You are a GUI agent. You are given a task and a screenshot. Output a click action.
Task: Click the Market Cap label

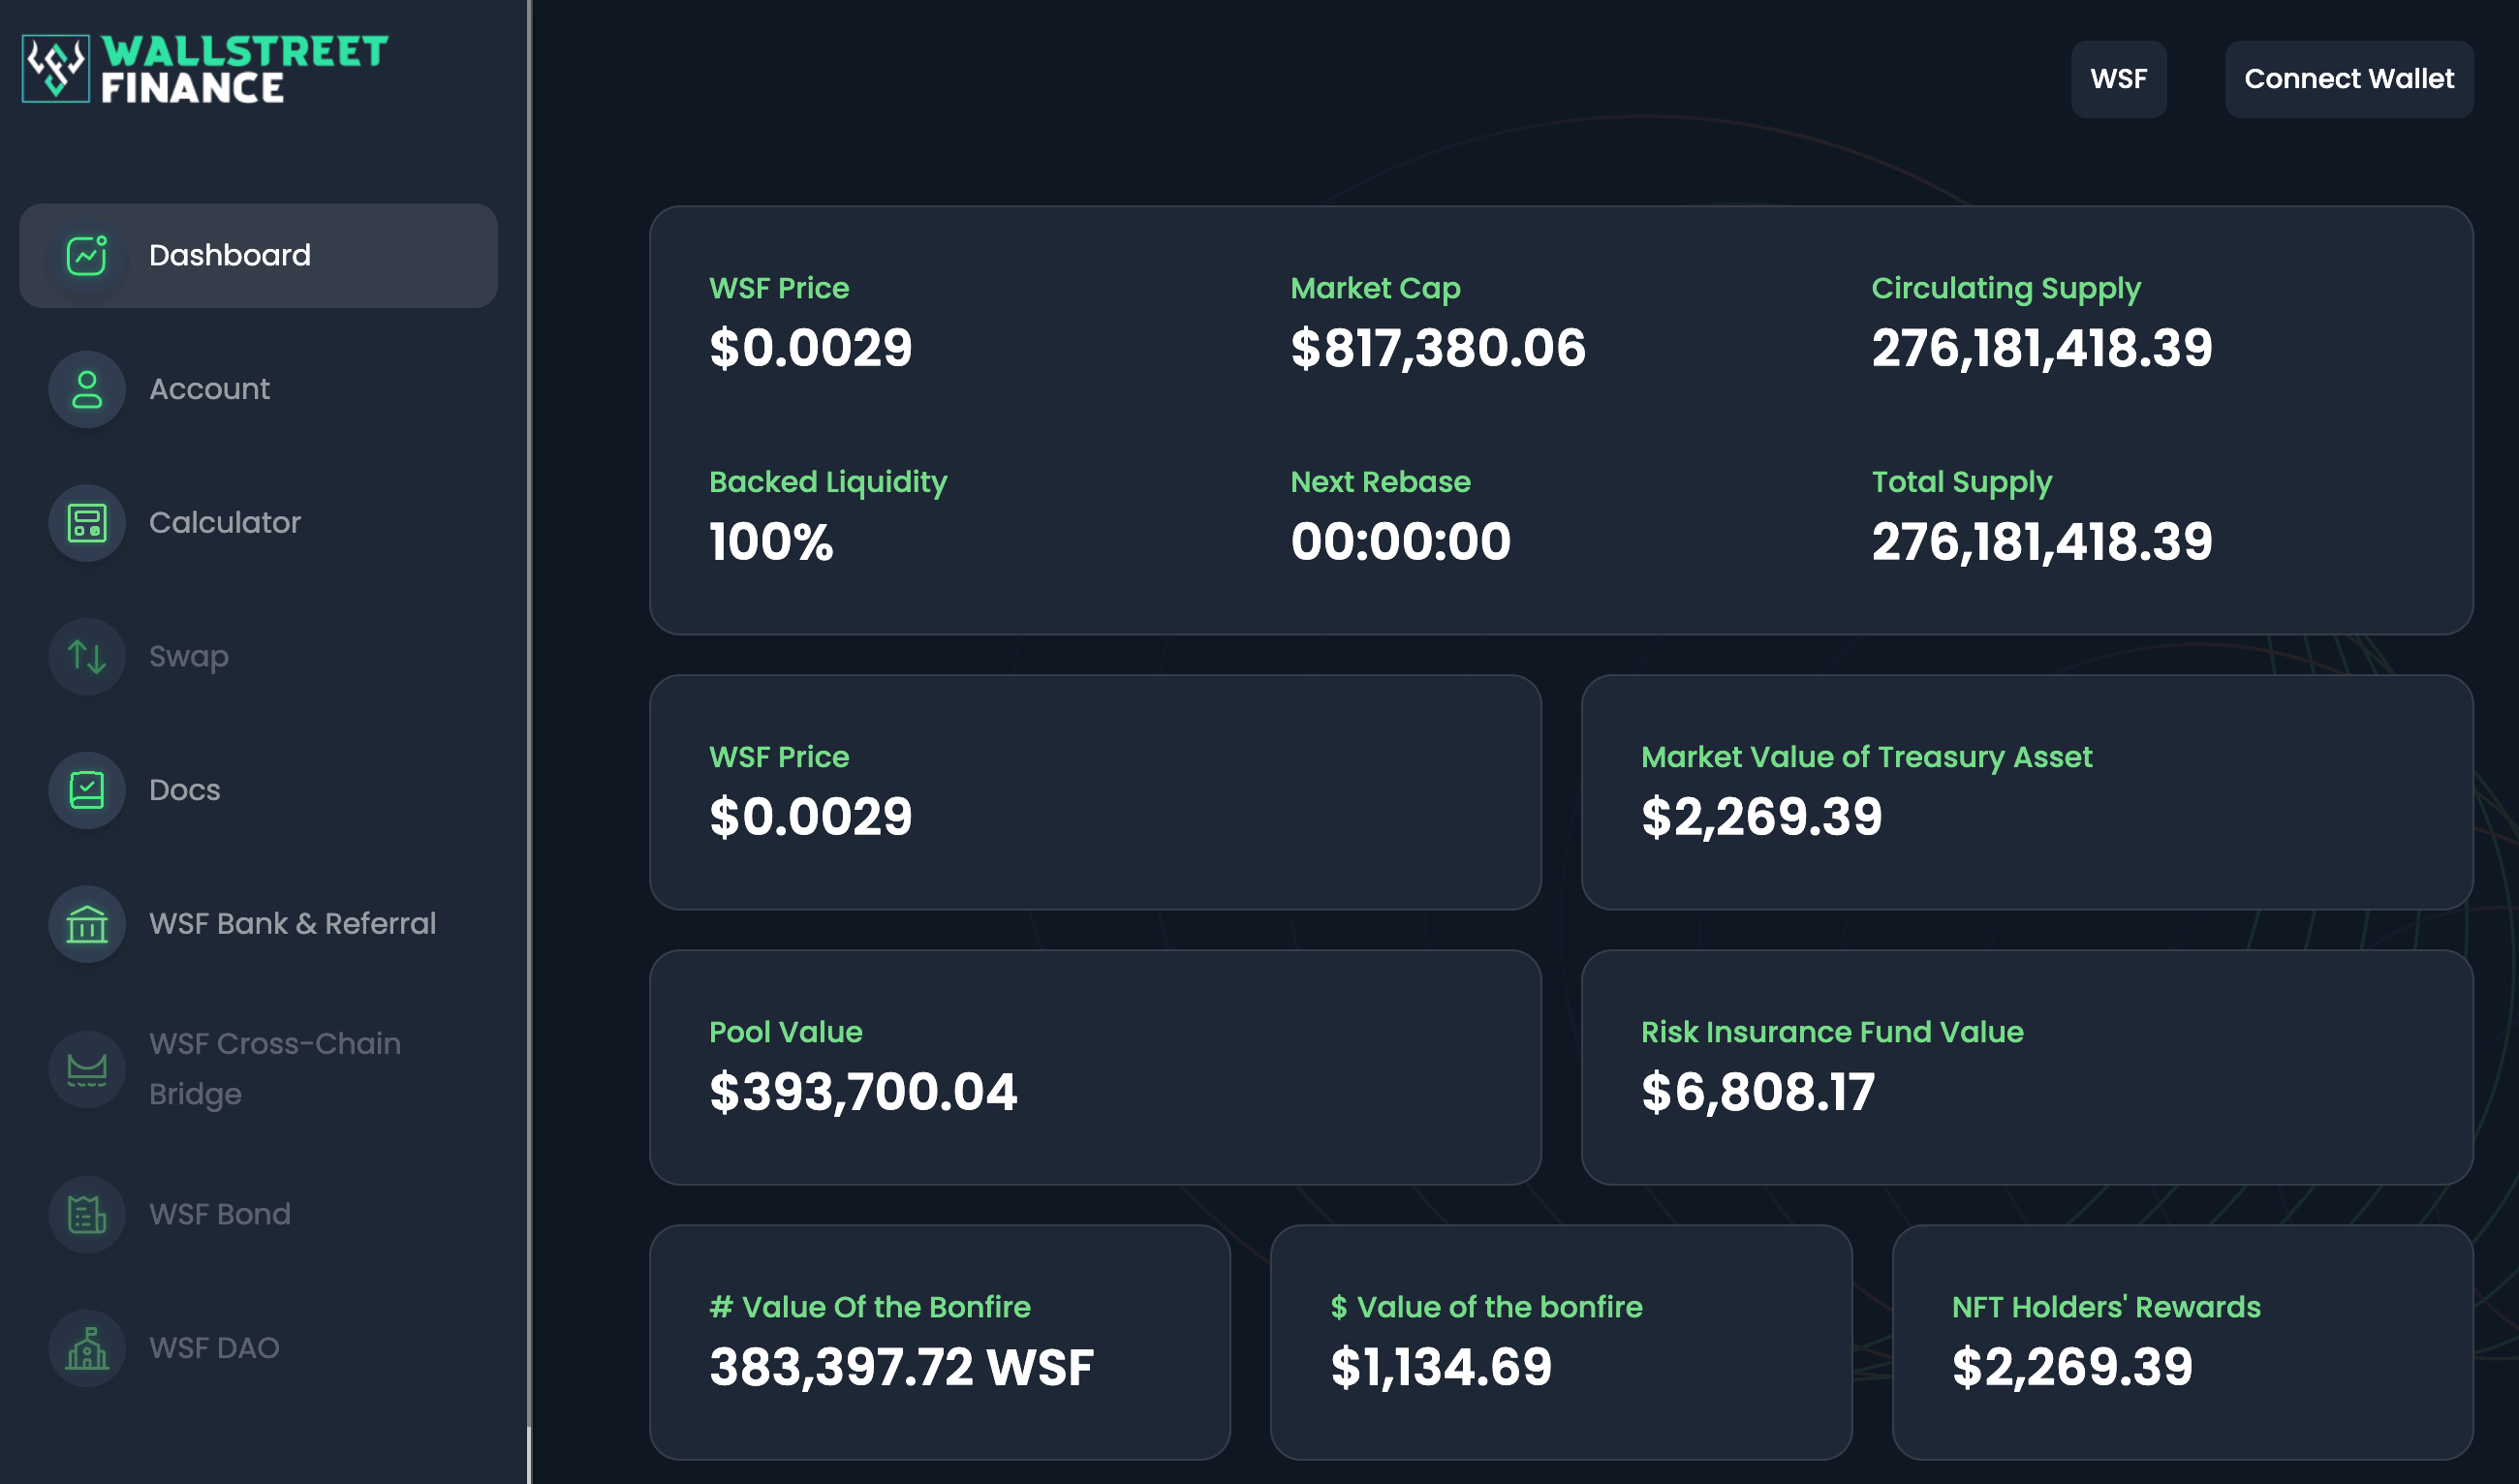click(1375, 288)
